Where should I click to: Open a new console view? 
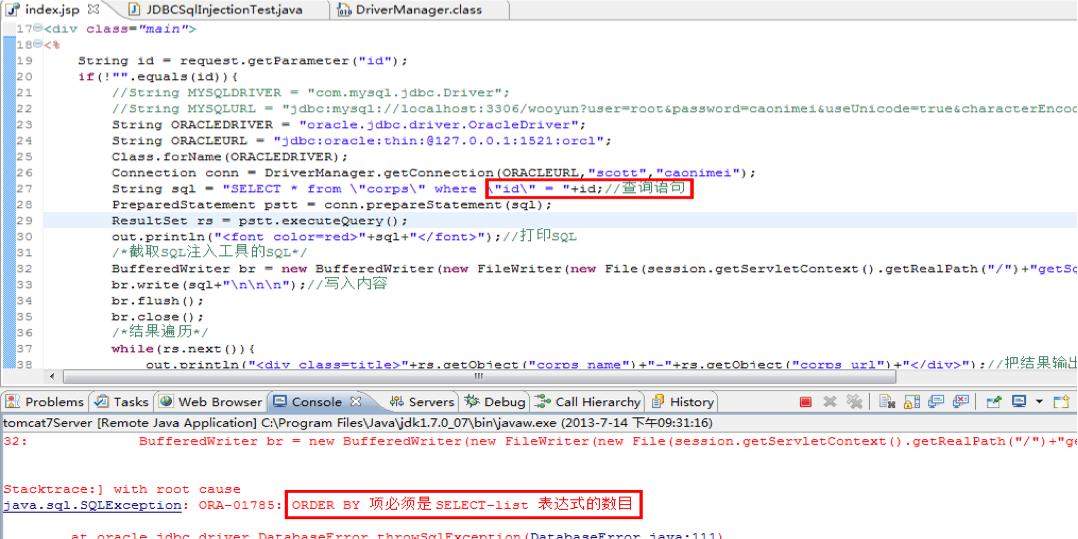1062,402
